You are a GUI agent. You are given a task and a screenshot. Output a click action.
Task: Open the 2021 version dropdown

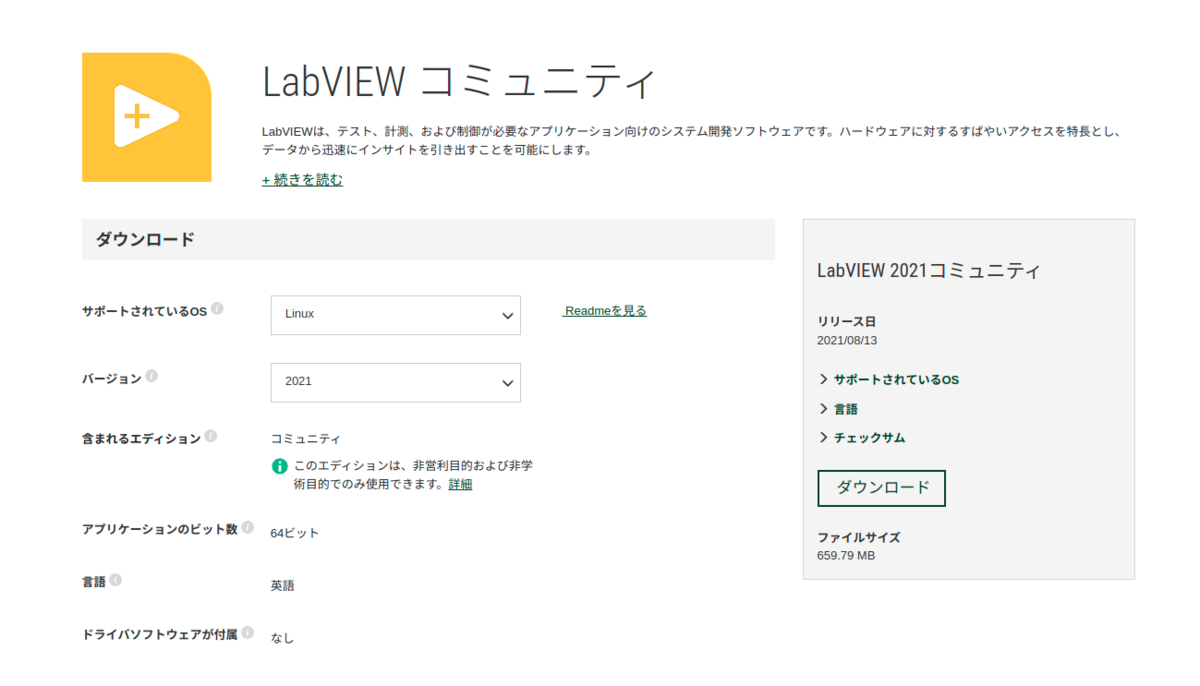point(396,382)
